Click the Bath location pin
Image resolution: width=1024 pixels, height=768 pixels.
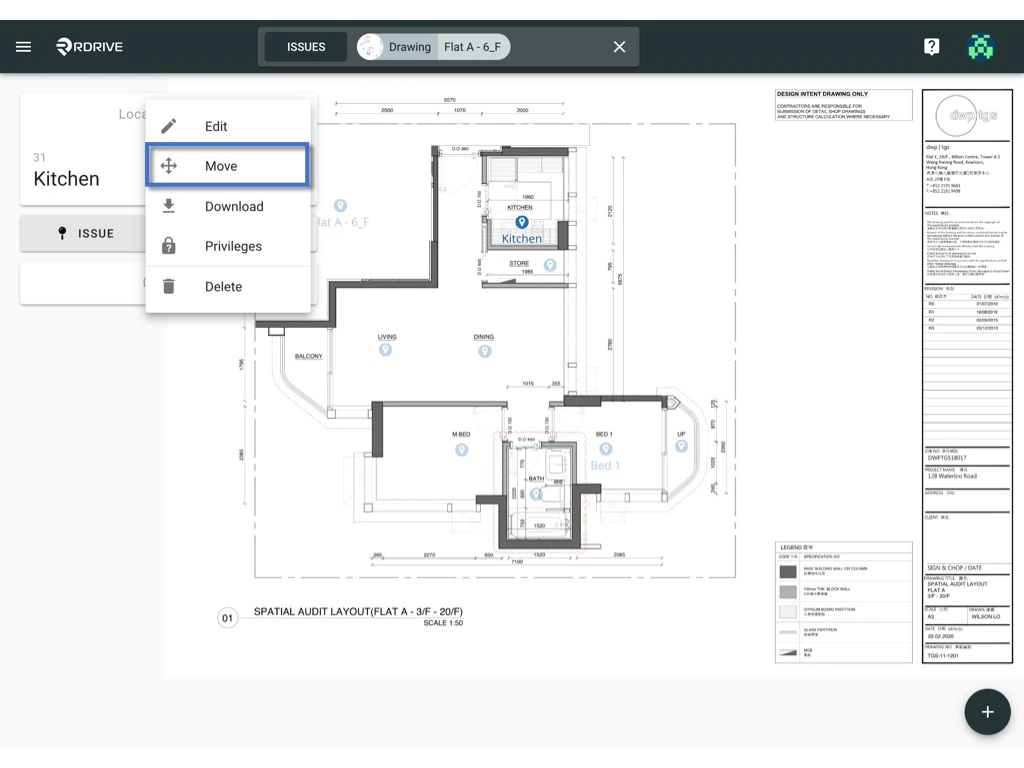(536, 494)
